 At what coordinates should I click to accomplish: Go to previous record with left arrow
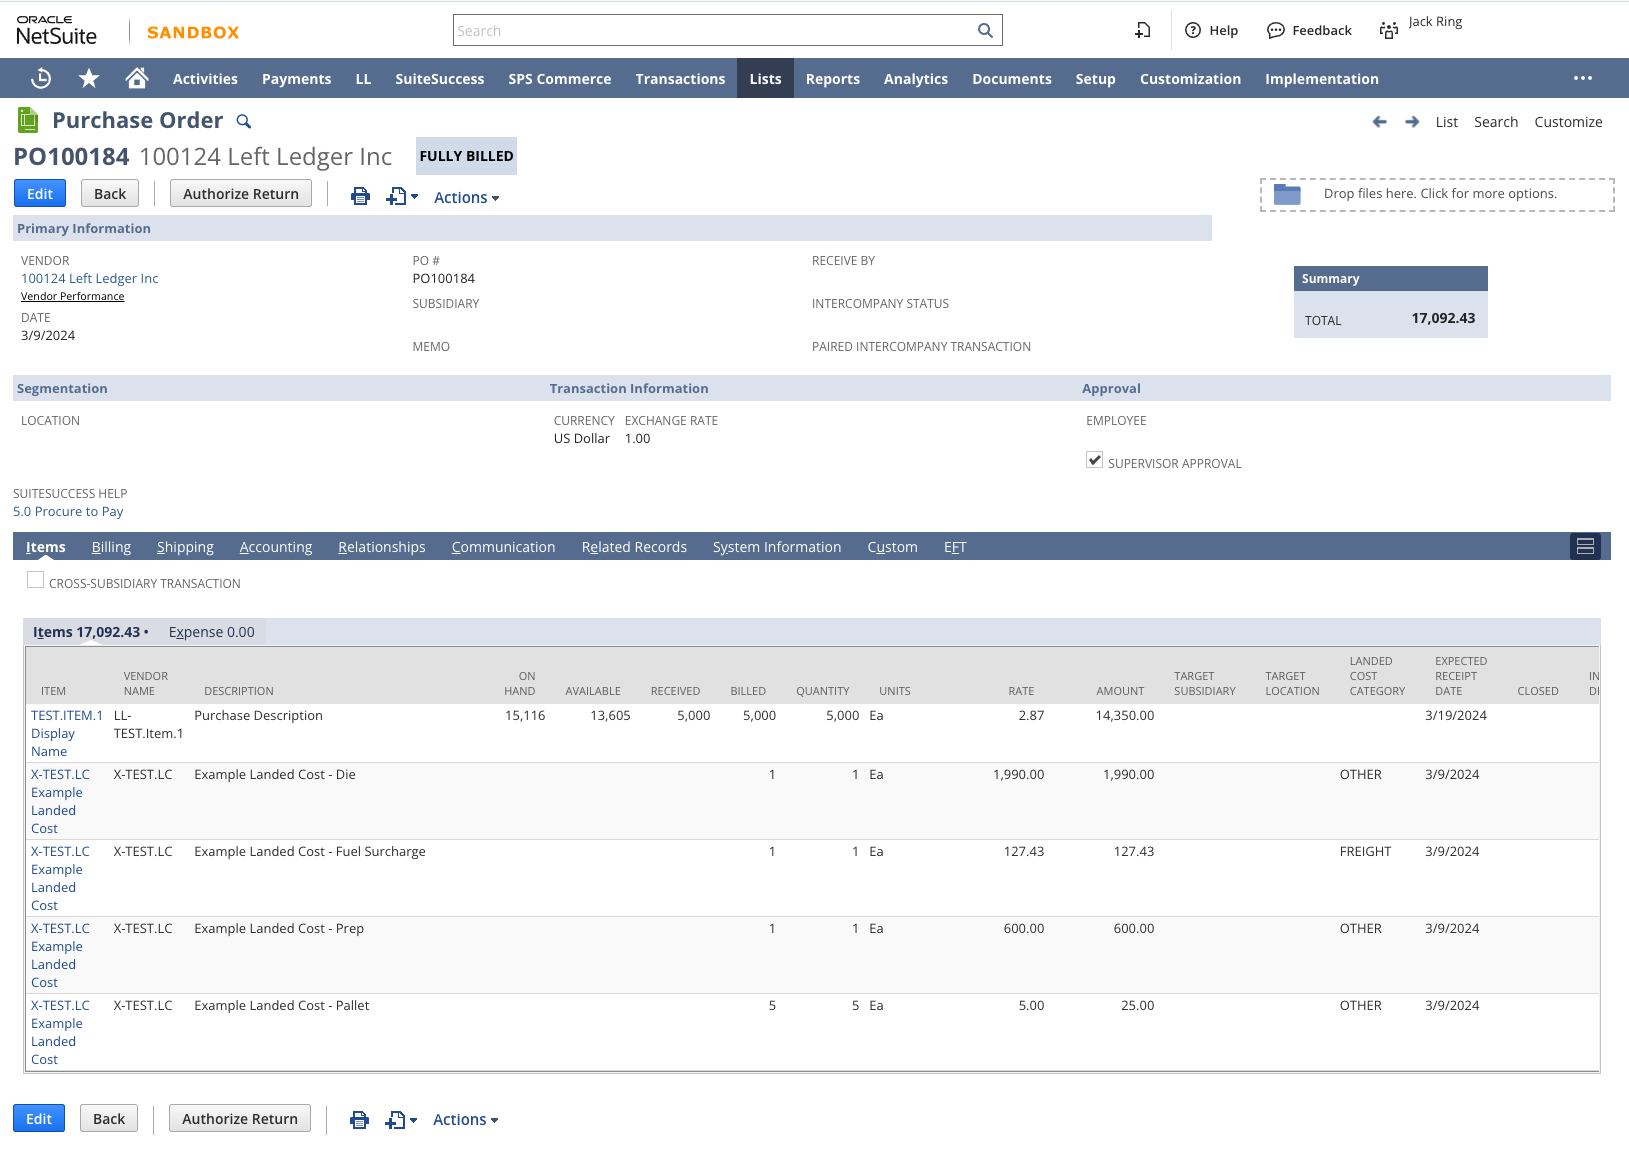coord(1380,122)
